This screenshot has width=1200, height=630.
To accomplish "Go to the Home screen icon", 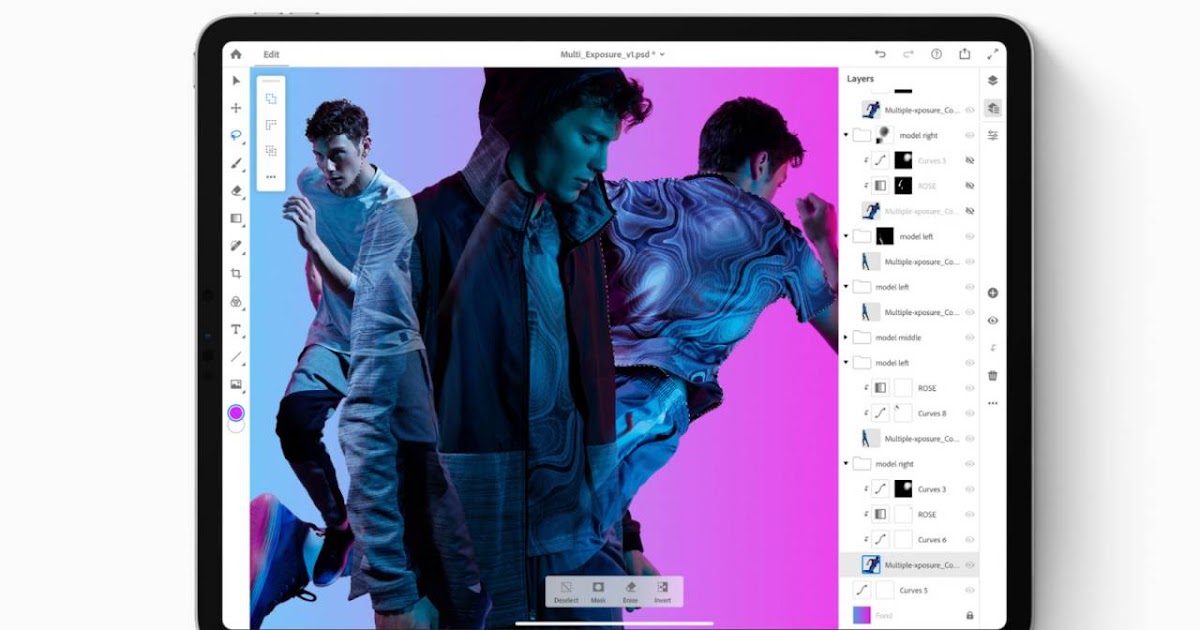I will (236, 54).
